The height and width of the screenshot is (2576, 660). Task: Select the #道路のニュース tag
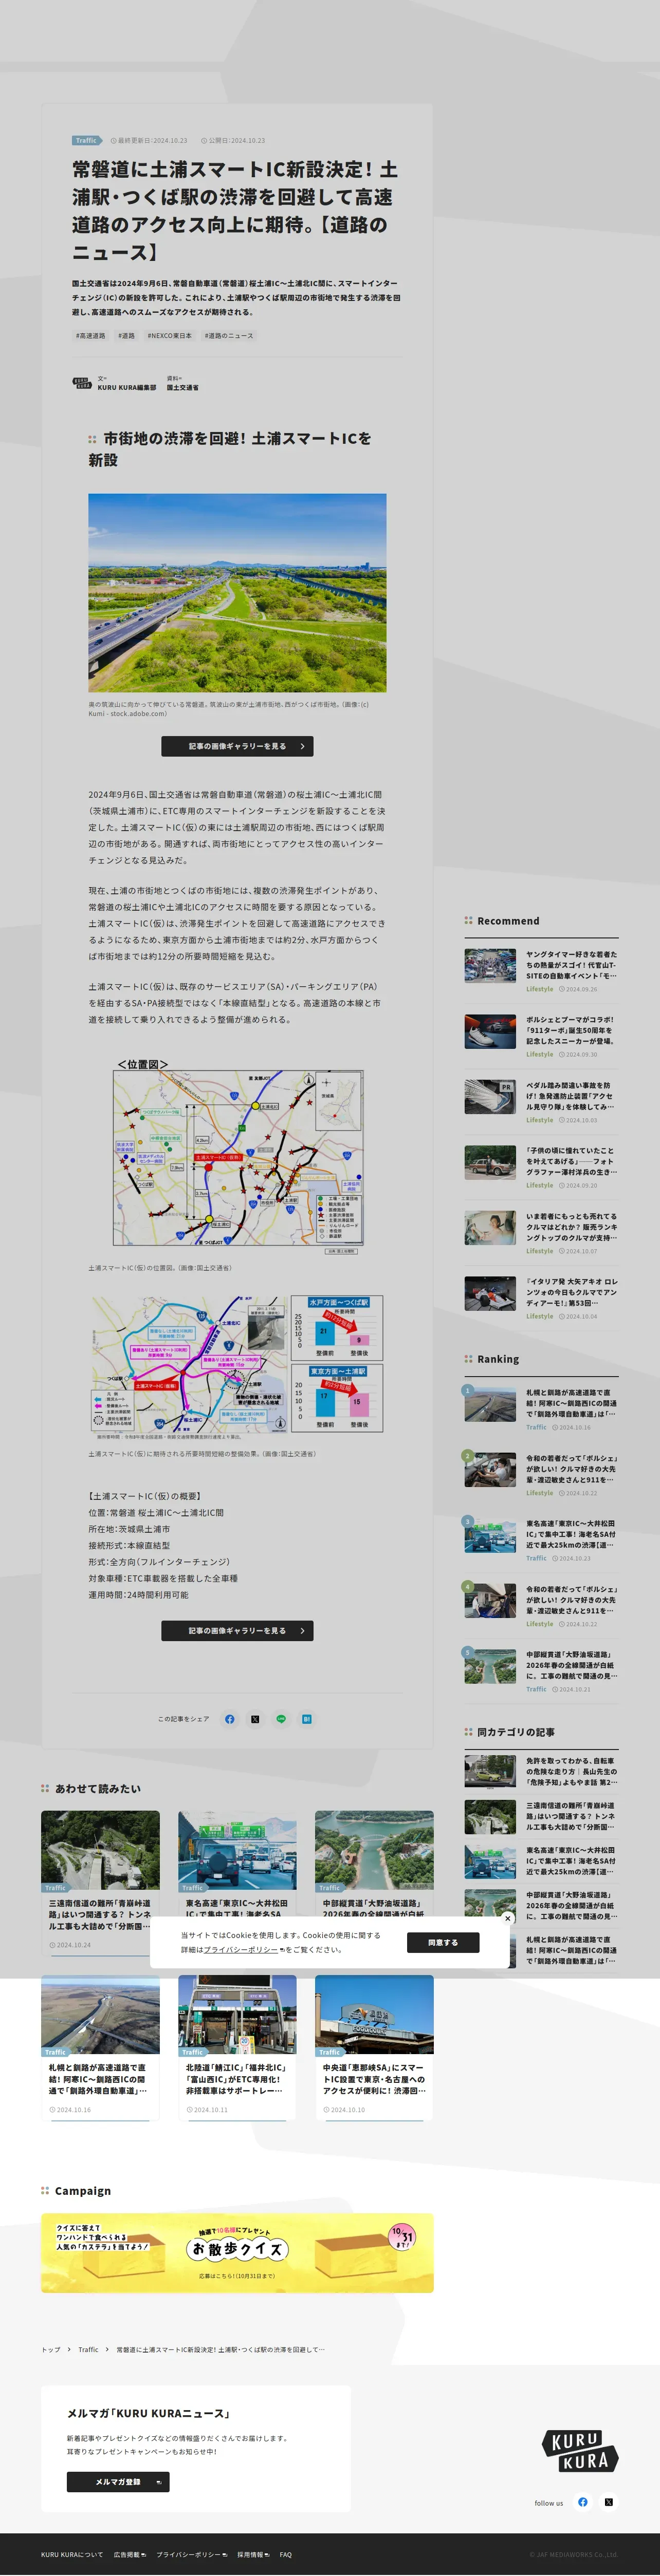click(229, 336)
